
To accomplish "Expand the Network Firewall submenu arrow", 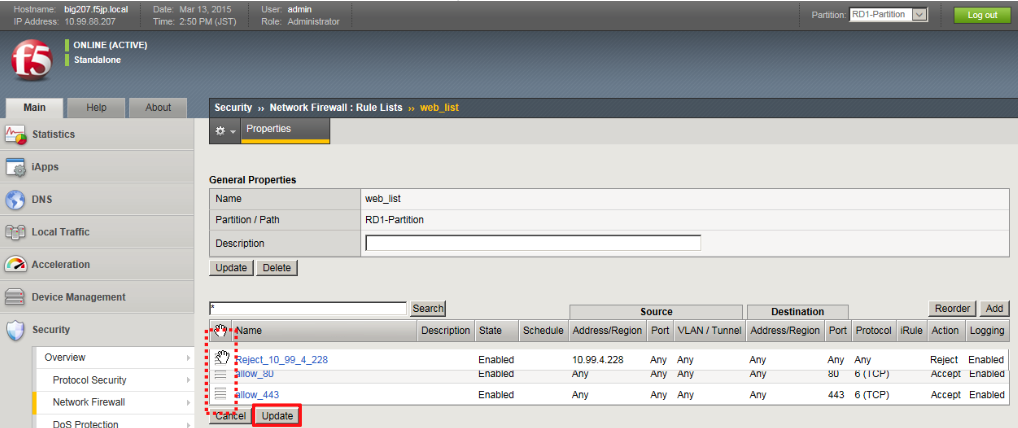I will (x=188, y=402).
